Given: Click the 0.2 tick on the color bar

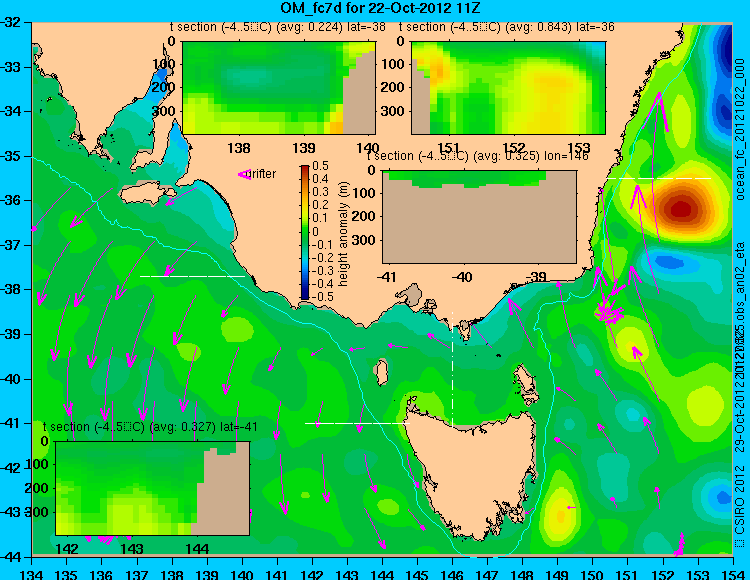Looking at the screenshot, I should (x=320, y=205).
